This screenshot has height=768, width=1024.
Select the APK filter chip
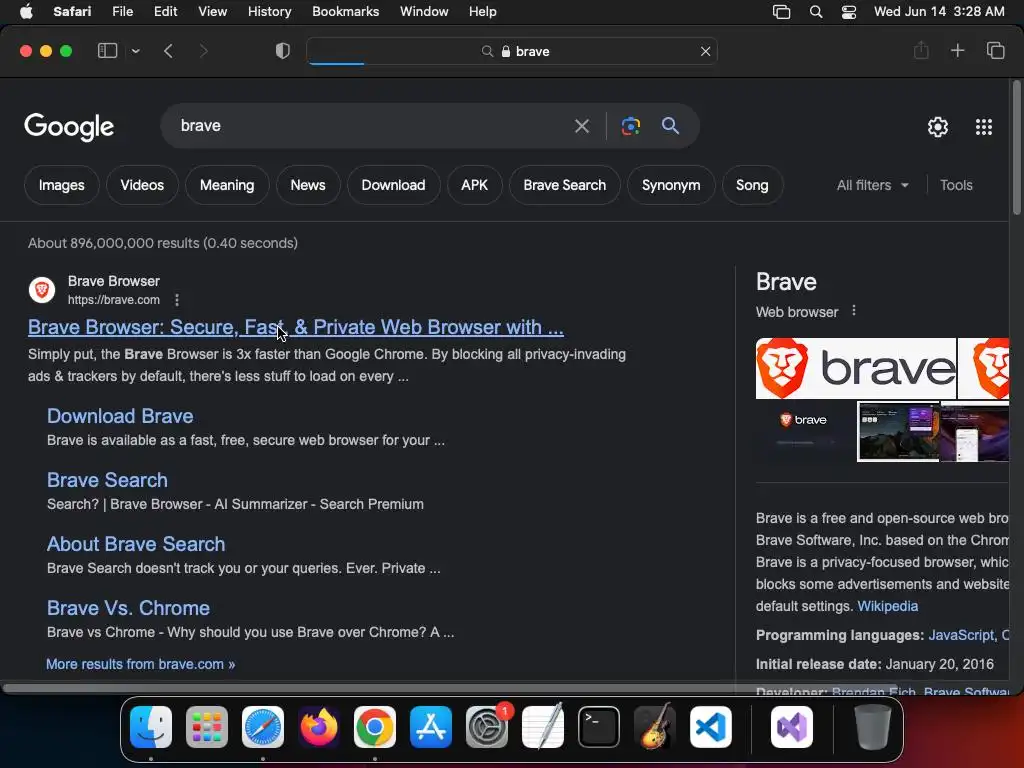tap(474, 185)
